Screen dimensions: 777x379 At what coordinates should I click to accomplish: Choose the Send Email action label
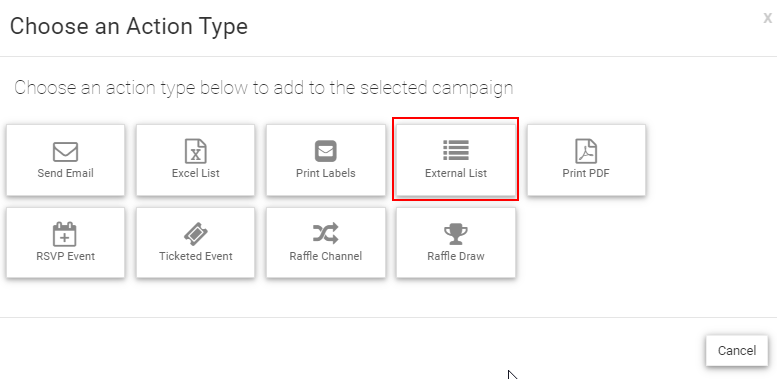click(65, 173)
